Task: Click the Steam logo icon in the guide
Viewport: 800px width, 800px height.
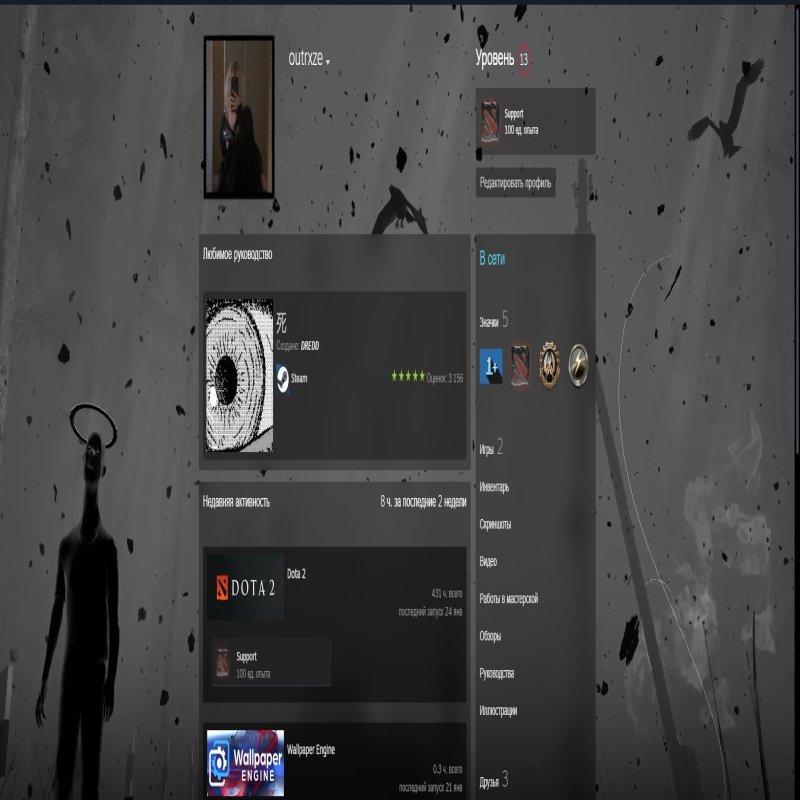Action: [x=283, y=378]
